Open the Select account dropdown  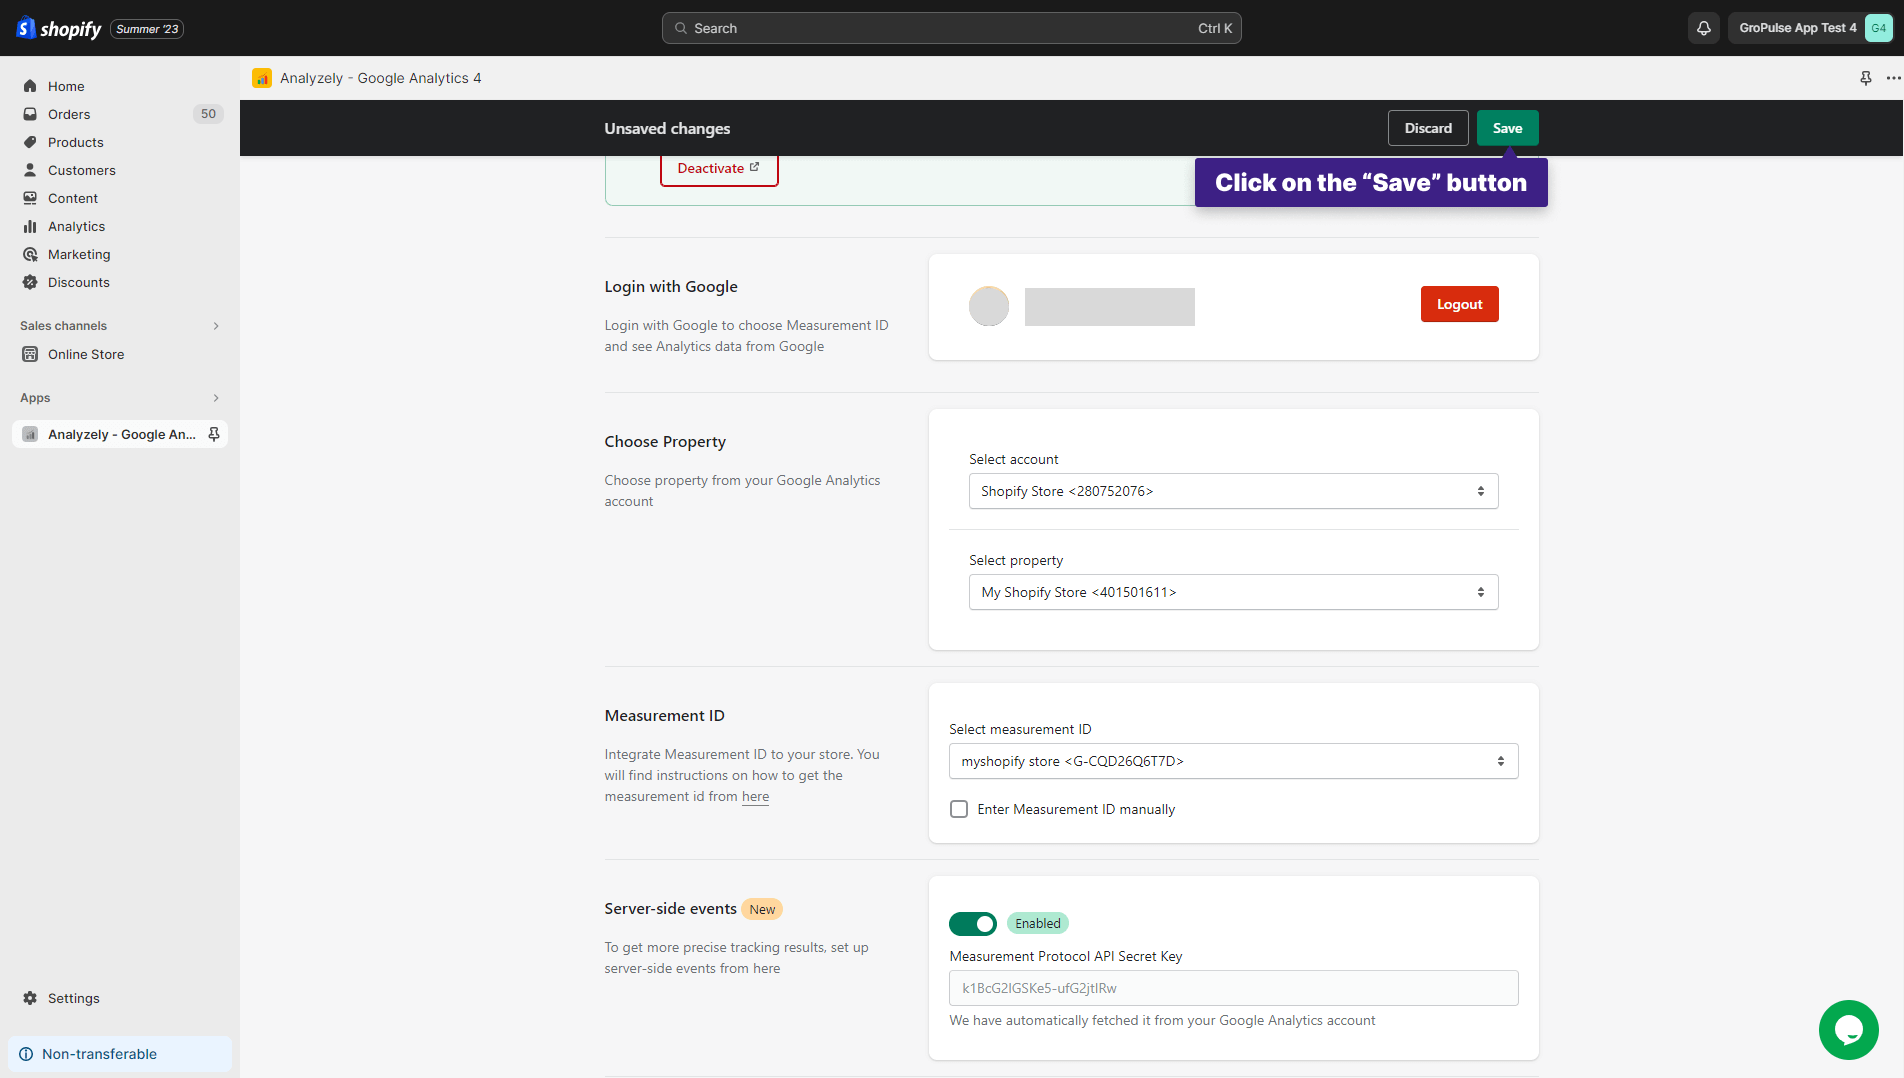1233,491
